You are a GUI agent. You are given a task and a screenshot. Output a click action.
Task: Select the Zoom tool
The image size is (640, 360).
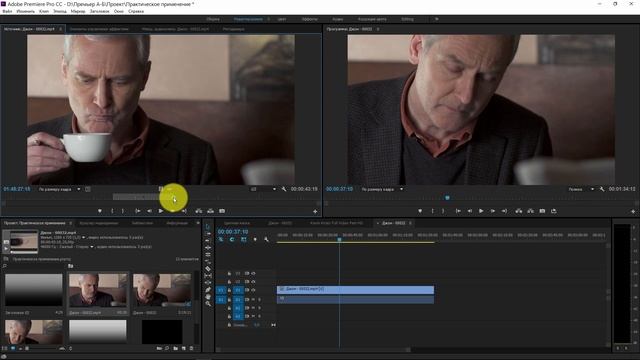(x=208, y=304)
